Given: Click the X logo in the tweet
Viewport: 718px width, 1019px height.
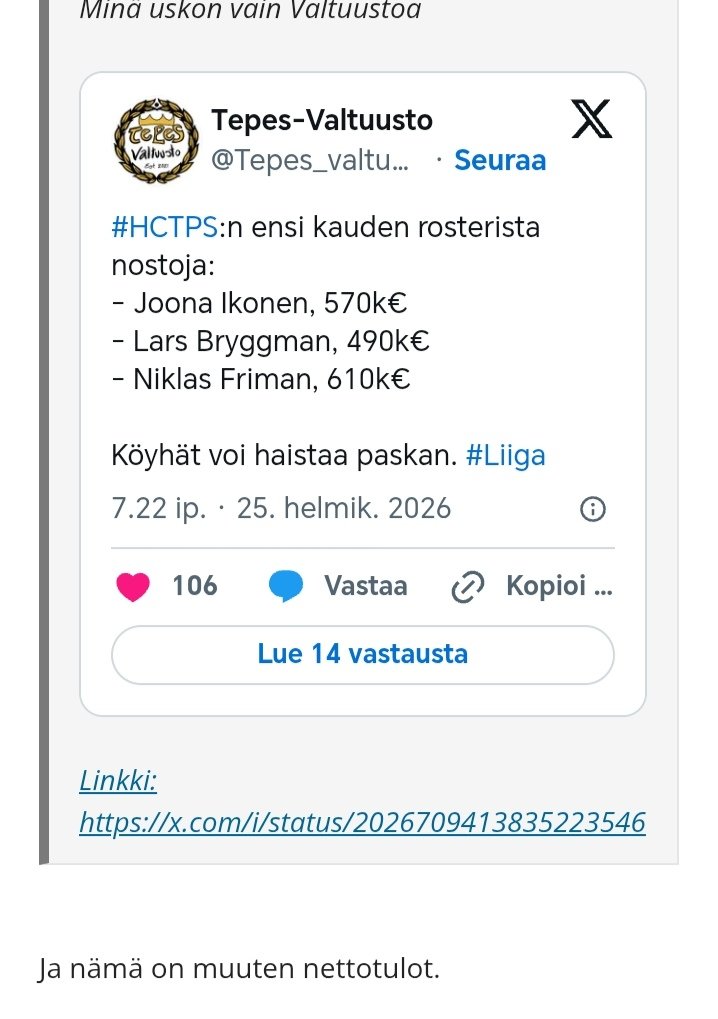Looking at the screenshot, I should point(591,121).
